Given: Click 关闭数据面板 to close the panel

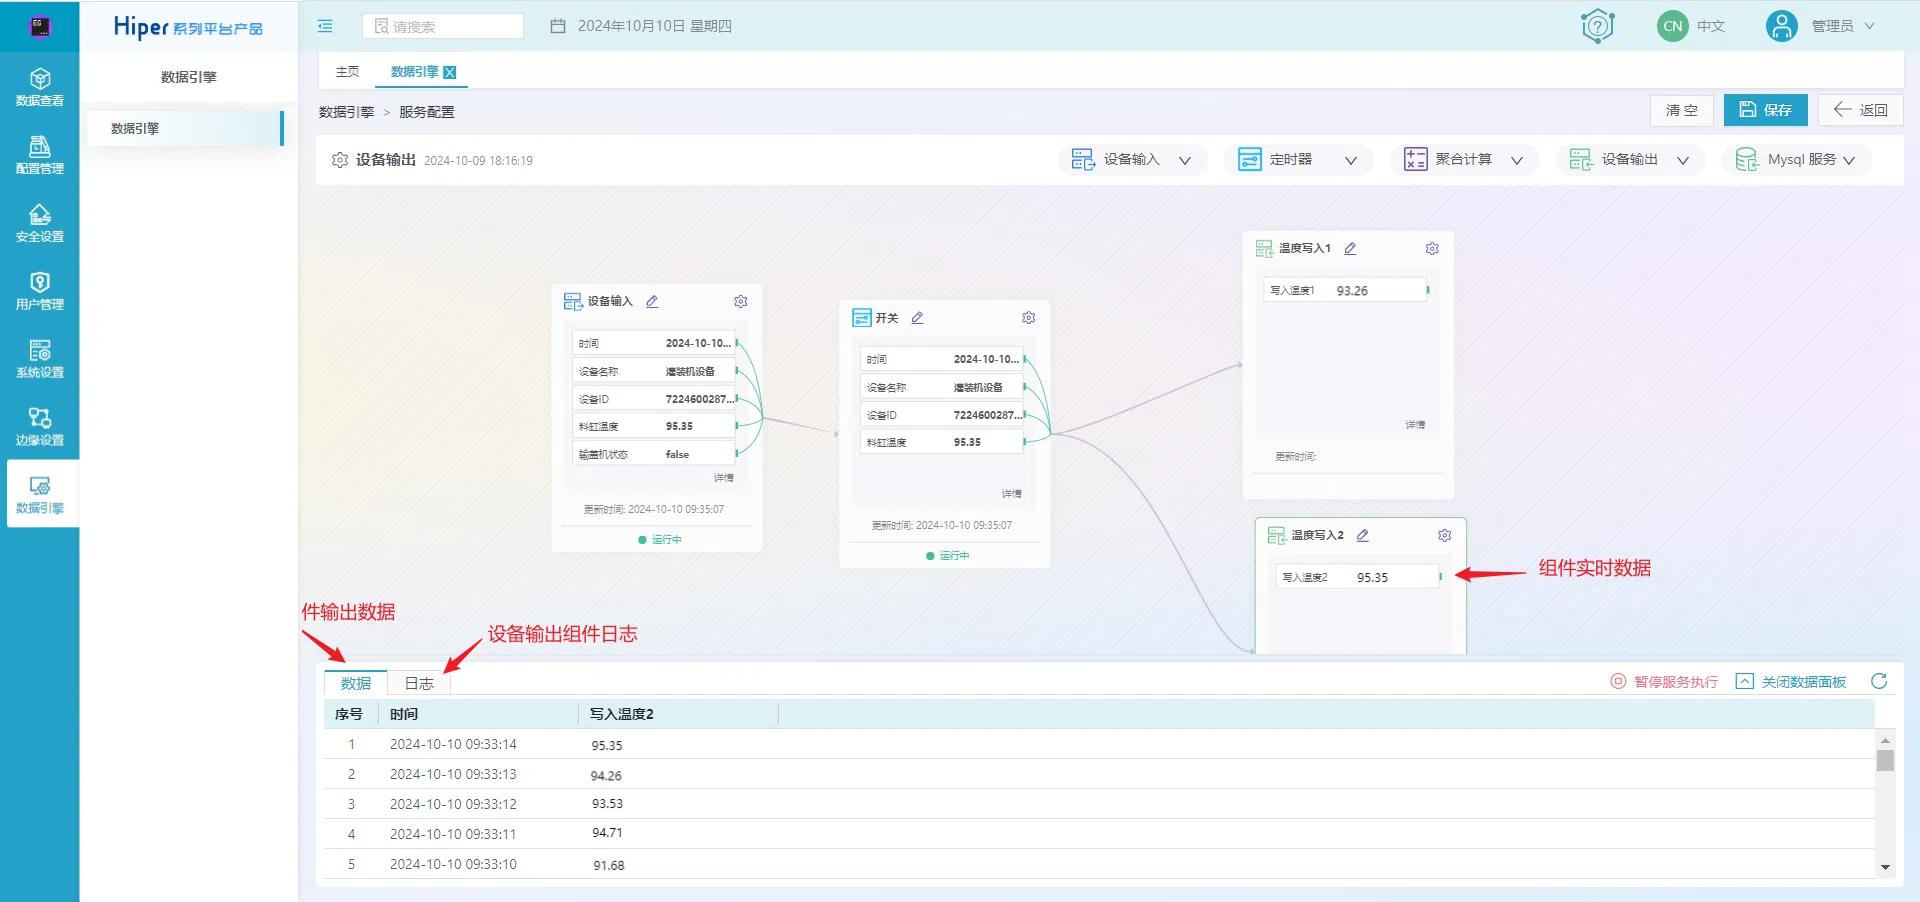Looking at the screenshot, I should 1791,681.
